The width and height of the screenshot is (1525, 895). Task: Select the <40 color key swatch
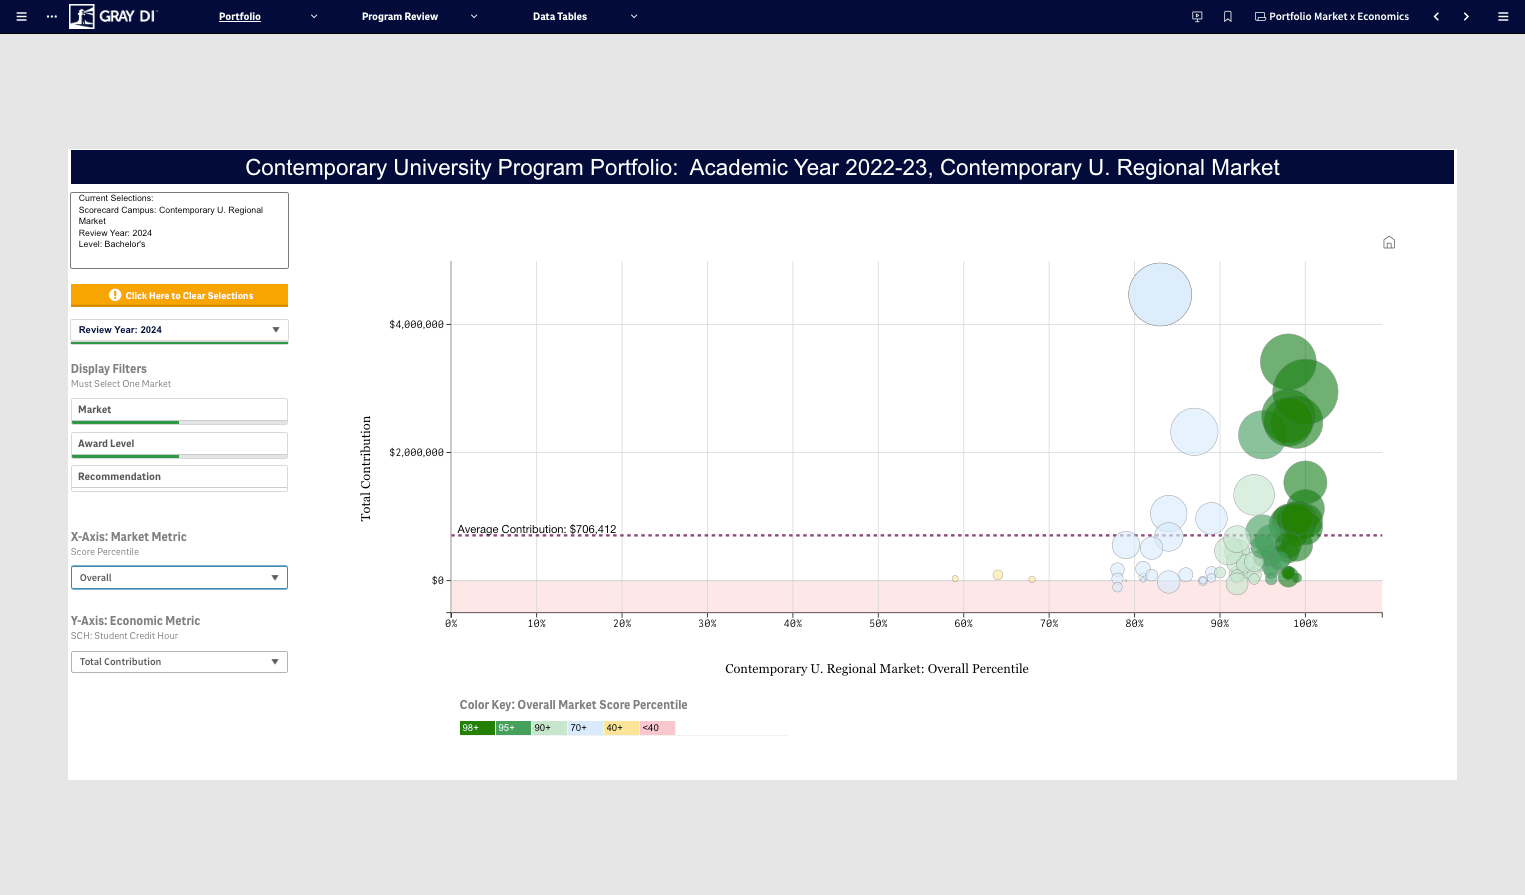click(657, 728)
